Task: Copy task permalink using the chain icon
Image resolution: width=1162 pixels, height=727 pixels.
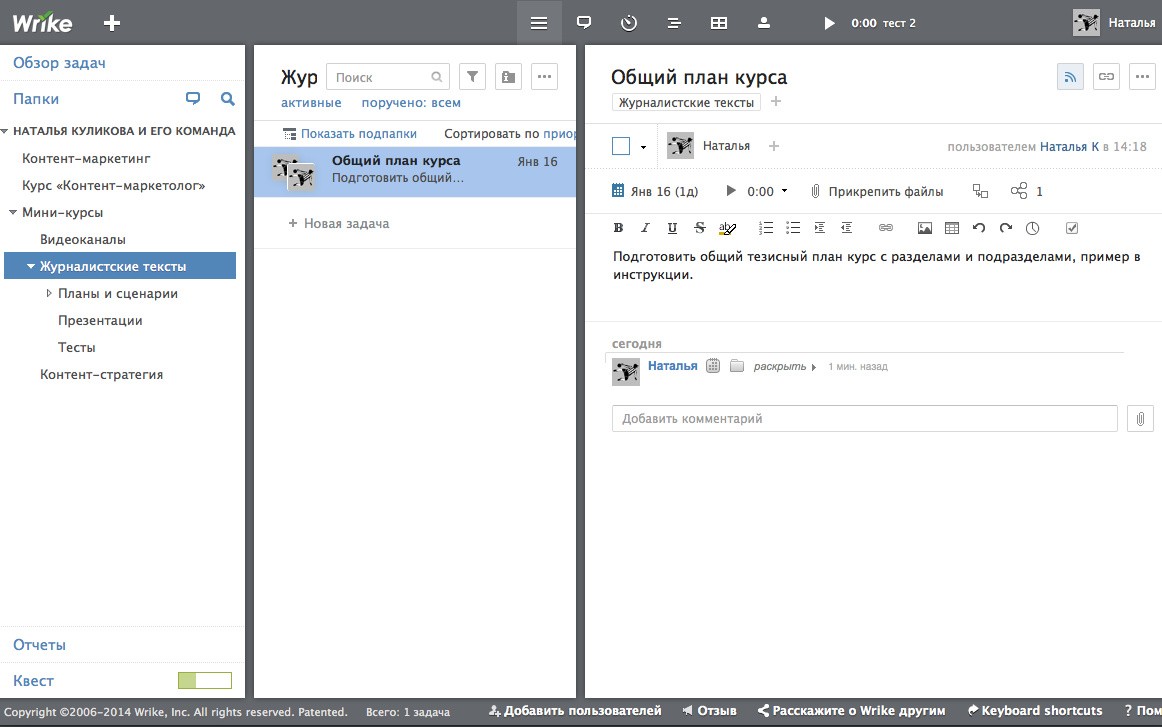Action: click(x=1106, y=77)
